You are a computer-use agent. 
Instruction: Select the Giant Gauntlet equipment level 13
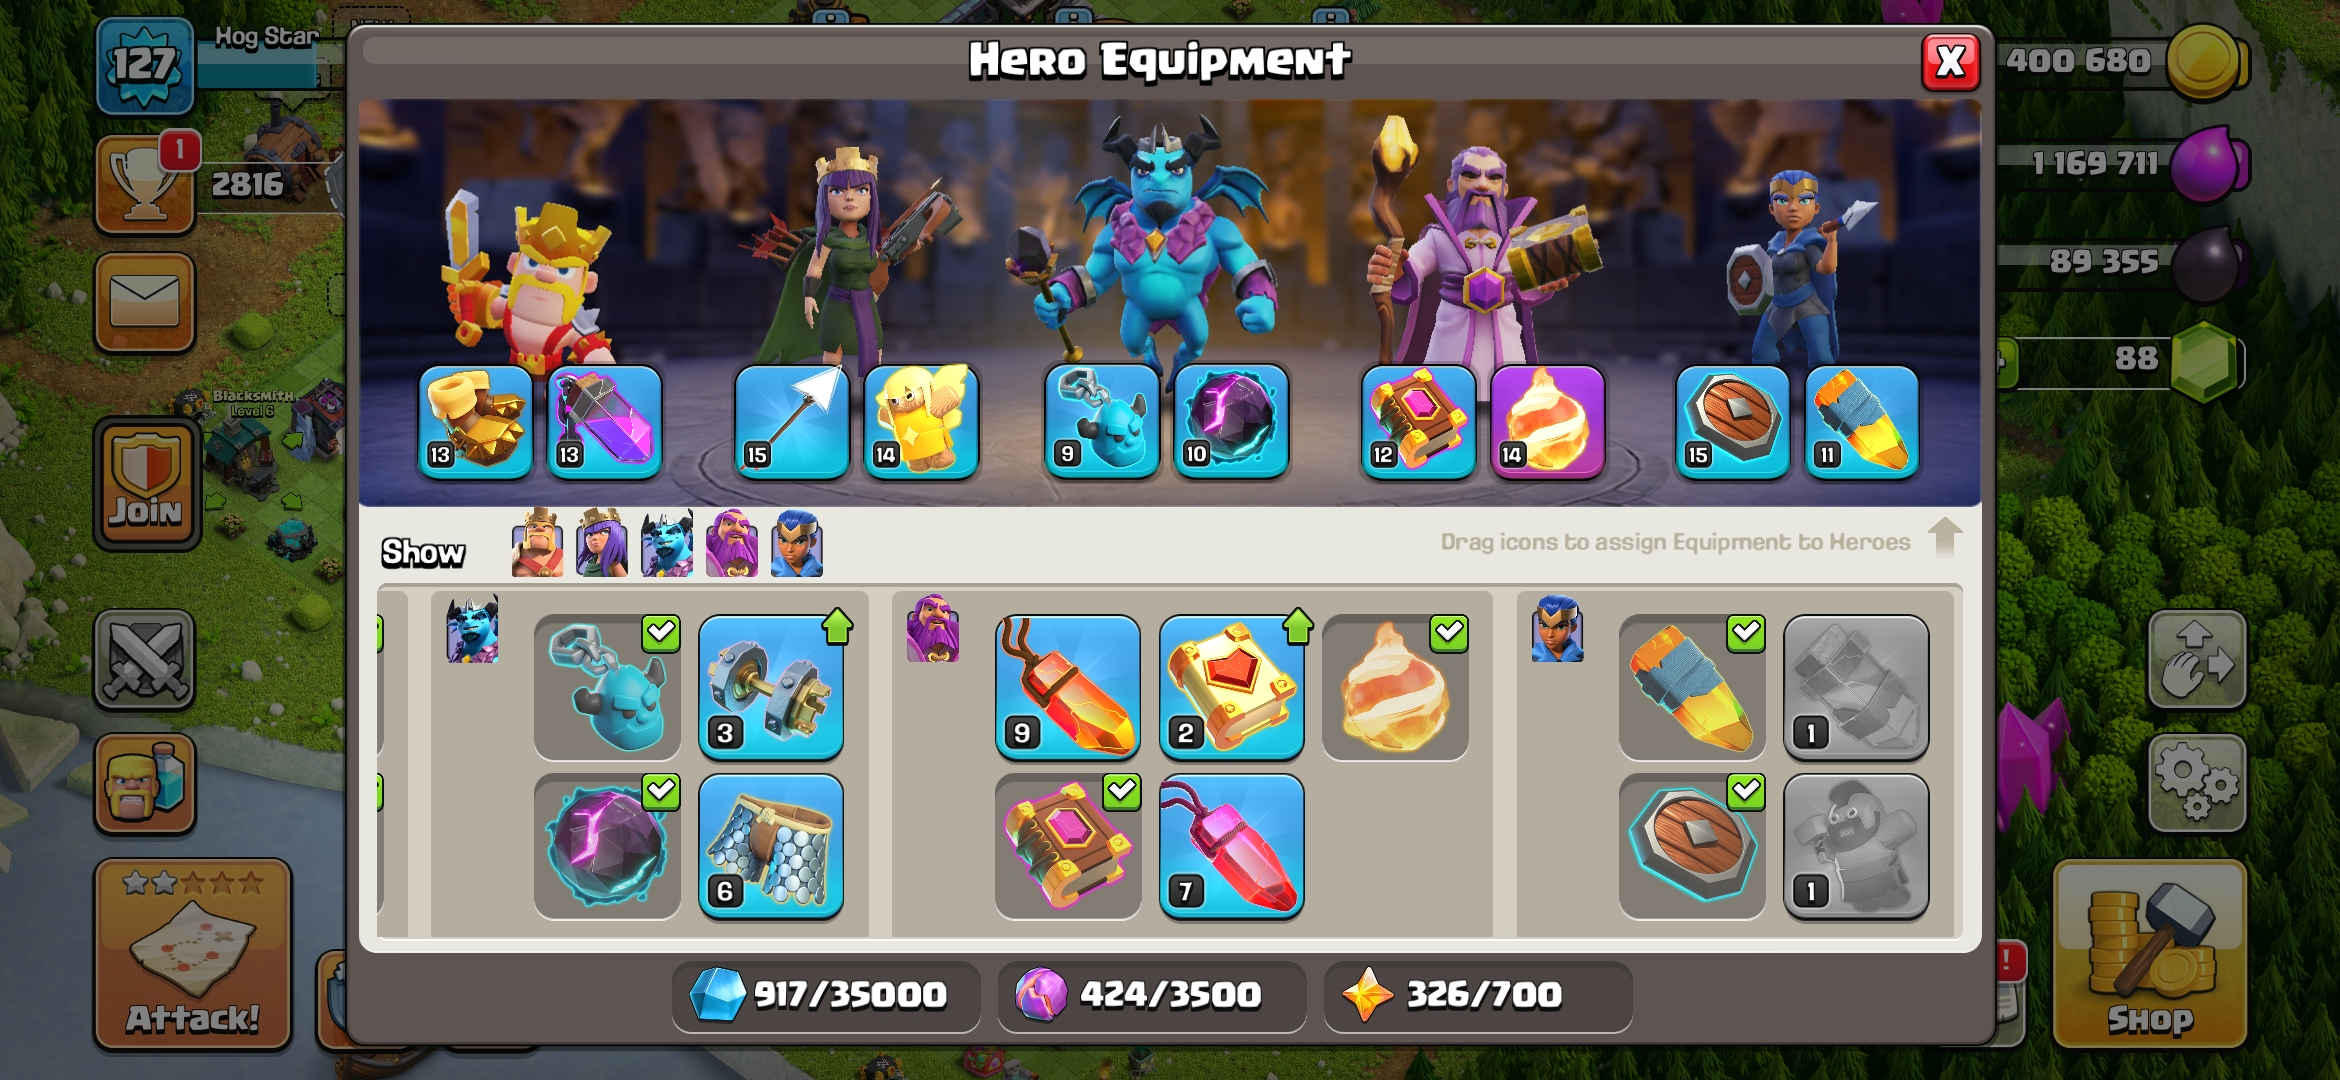click(476, 422)
